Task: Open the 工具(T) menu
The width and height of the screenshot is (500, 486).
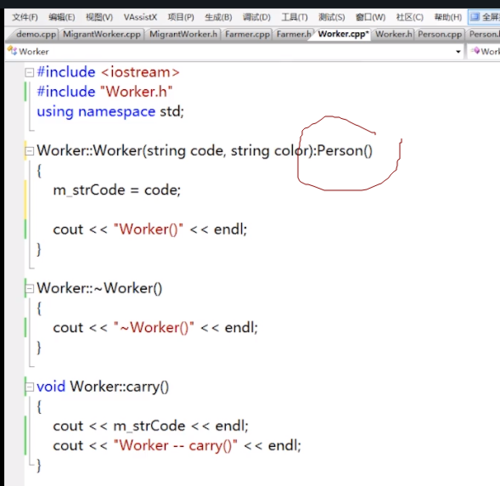Action: click(x=295, y=17)
